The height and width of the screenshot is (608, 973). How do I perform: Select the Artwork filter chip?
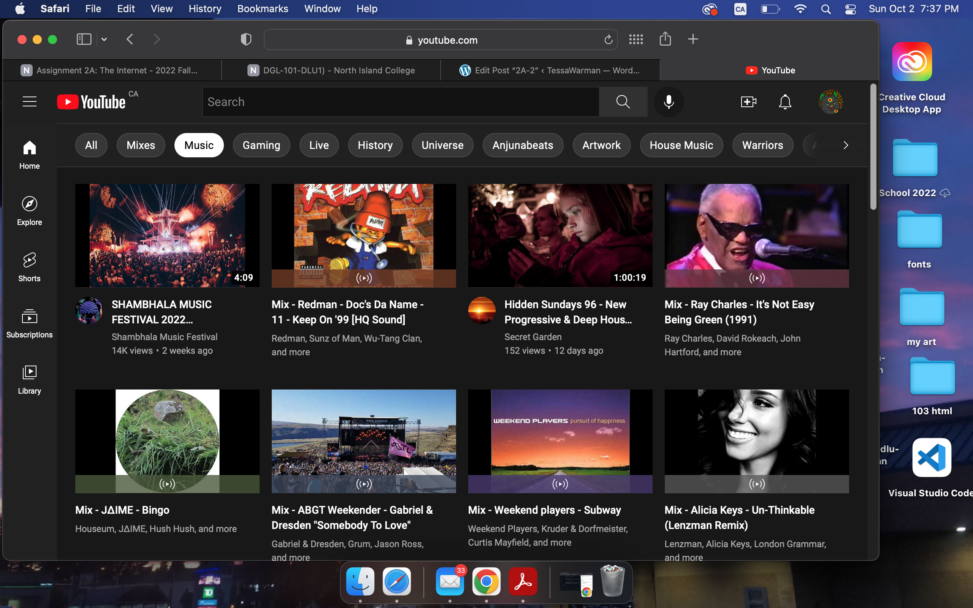pyautogui.click(x=601, y=145)
